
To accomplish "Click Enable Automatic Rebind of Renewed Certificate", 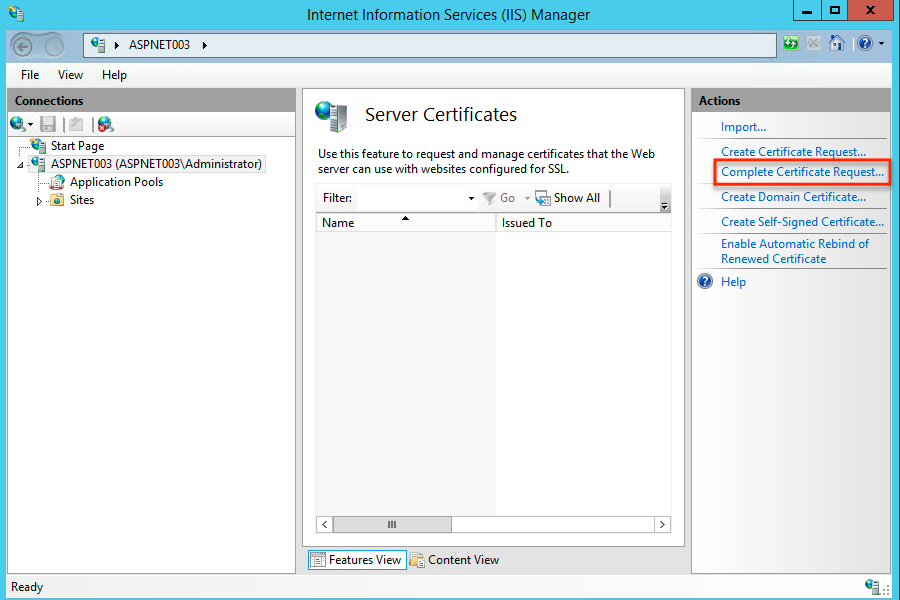I will click(795, 251).
